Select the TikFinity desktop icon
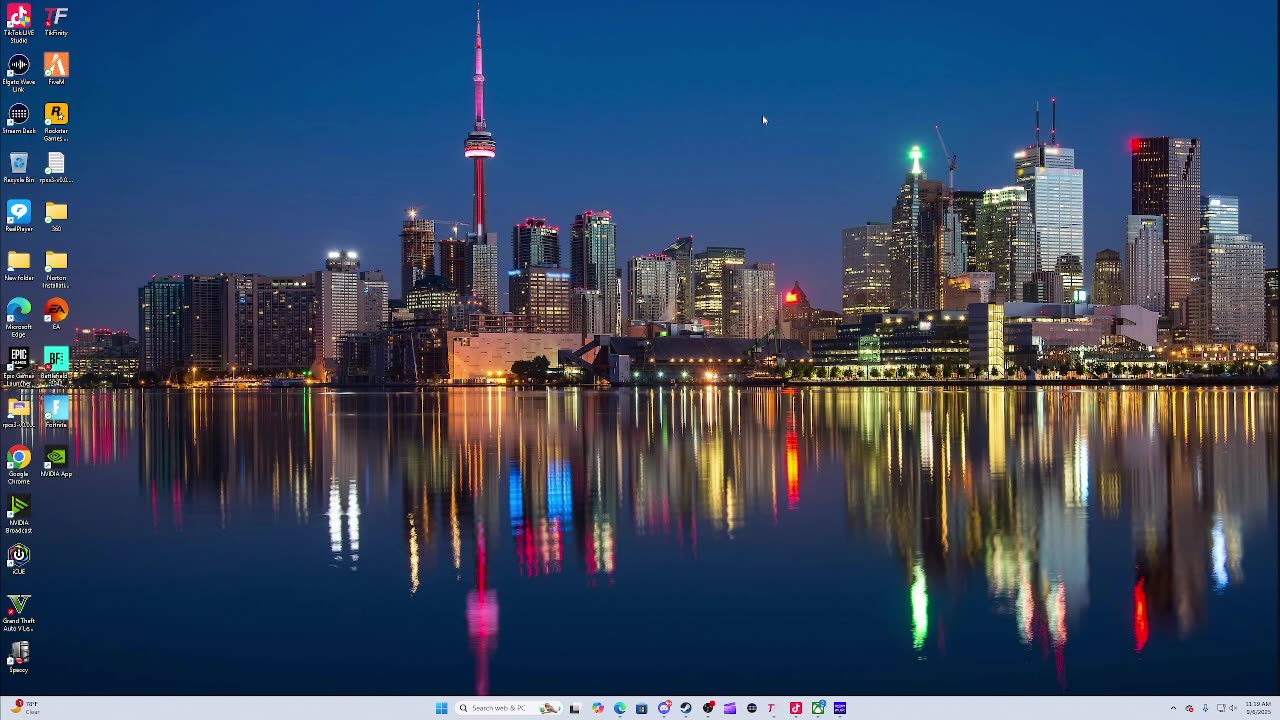 (x=56, y=21)
